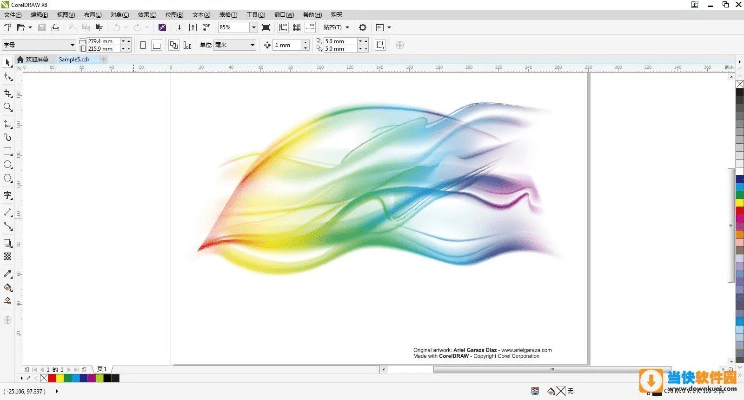The width and height of the screenshot is (744, 400).
Task: Select the Eyedropper tool
Action: (8, 273)
